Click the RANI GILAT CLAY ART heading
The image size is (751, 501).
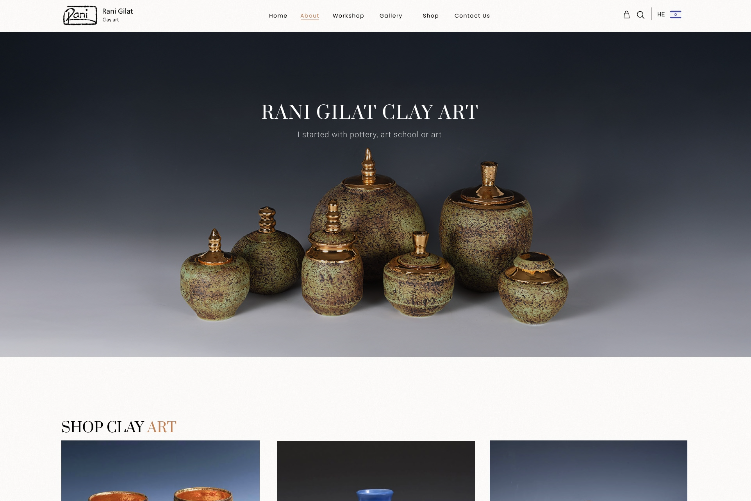(370, 112)
